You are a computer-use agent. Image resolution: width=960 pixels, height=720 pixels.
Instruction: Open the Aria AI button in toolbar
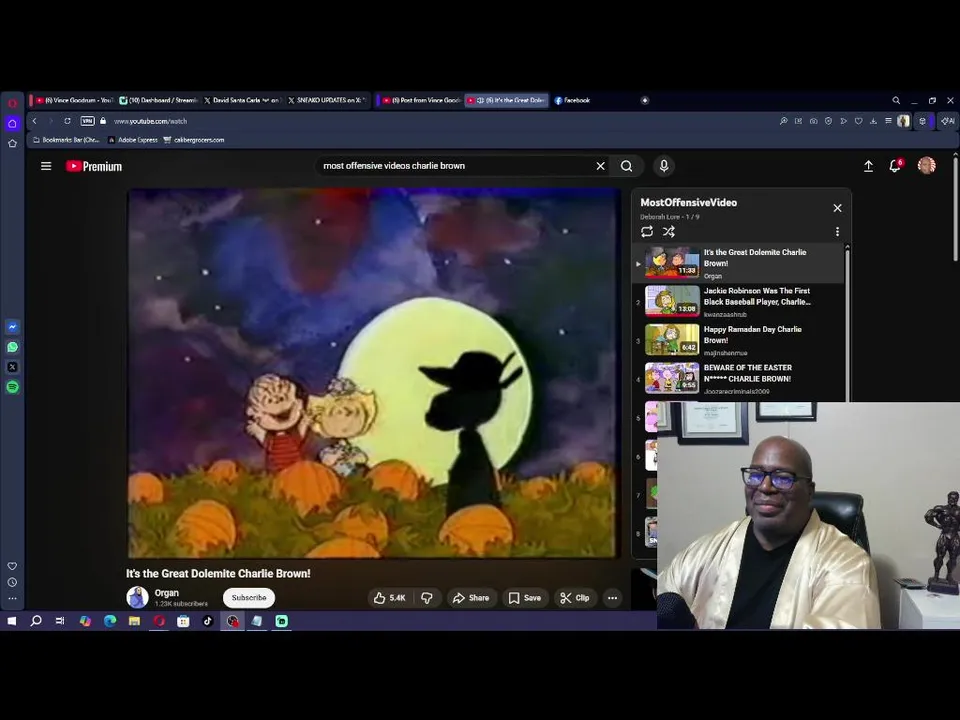(948, 121)
